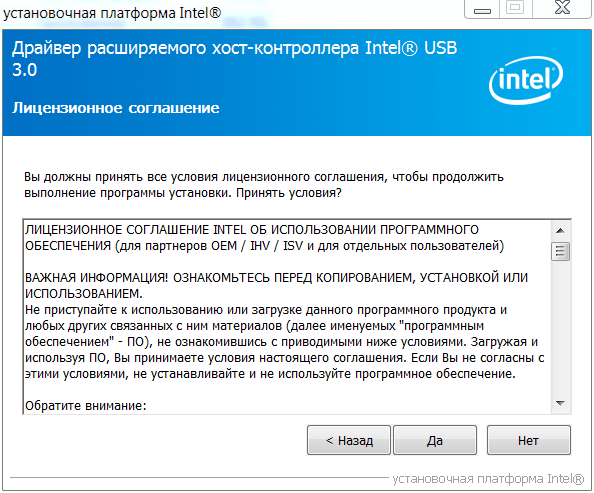Minimize the installer window

pyautogui.click(x=482, y=9)
